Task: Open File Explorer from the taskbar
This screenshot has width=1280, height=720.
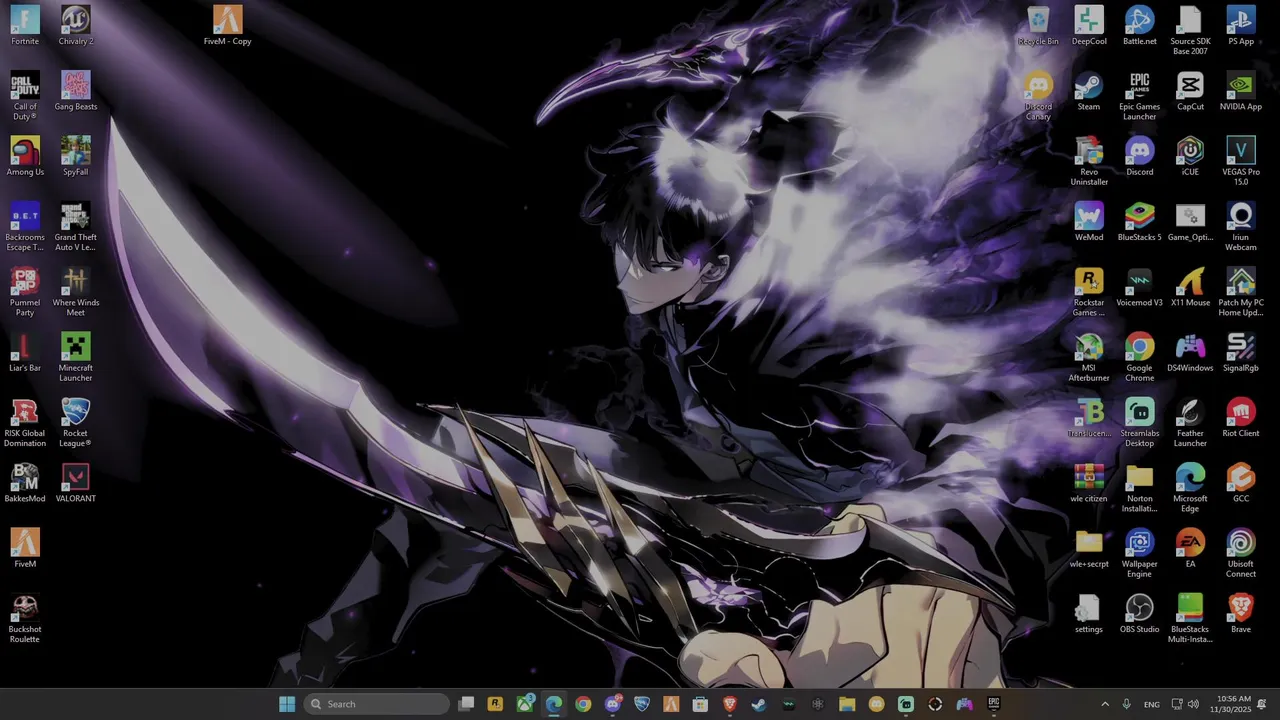Action: 847,704
